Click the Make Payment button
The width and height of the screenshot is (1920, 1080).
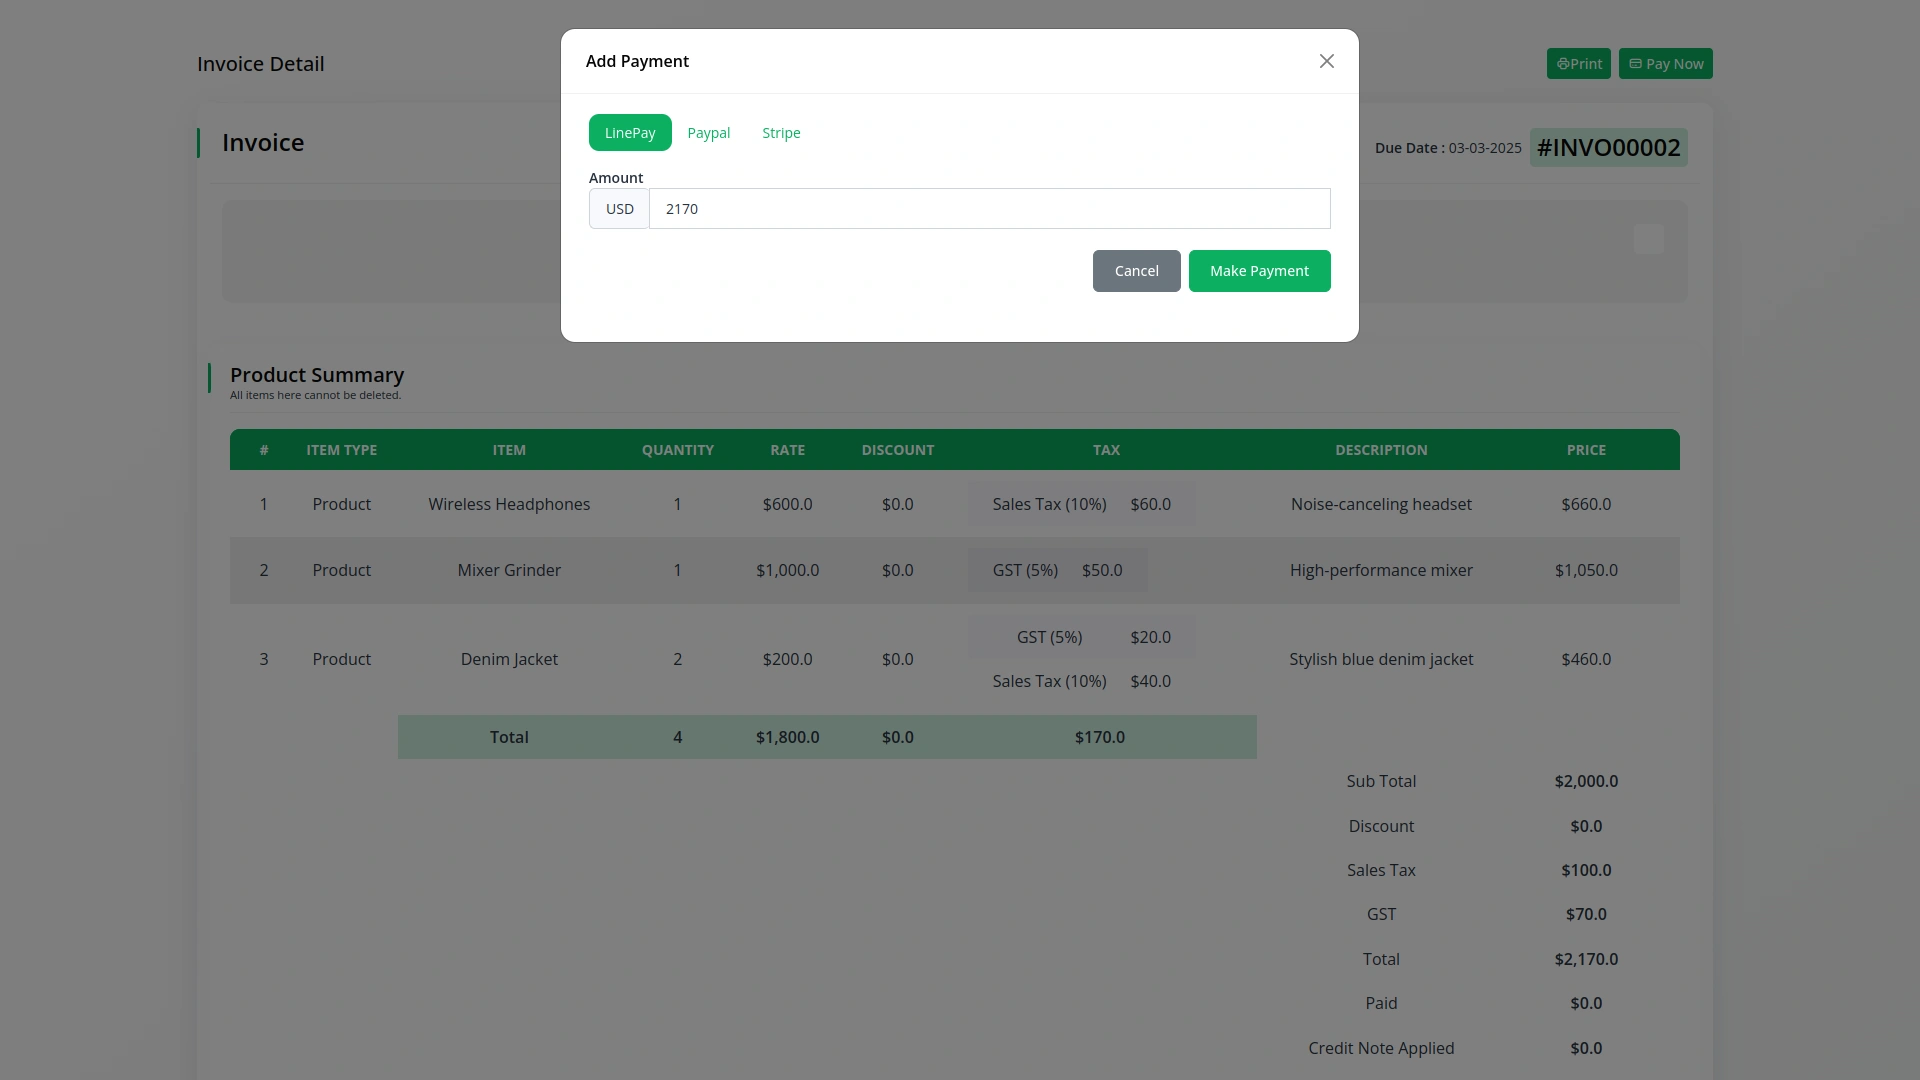click(1259, 271)
